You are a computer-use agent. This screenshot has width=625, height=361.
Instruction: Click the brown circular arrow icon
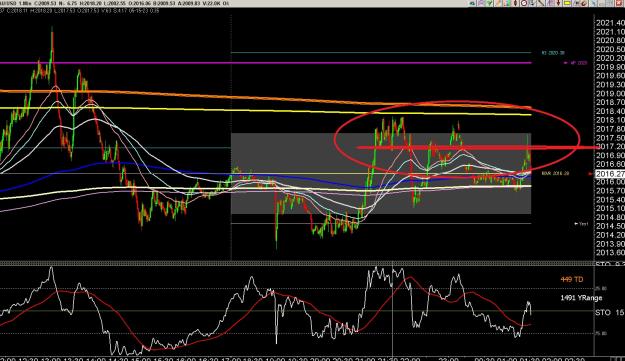tap(584, 3)
